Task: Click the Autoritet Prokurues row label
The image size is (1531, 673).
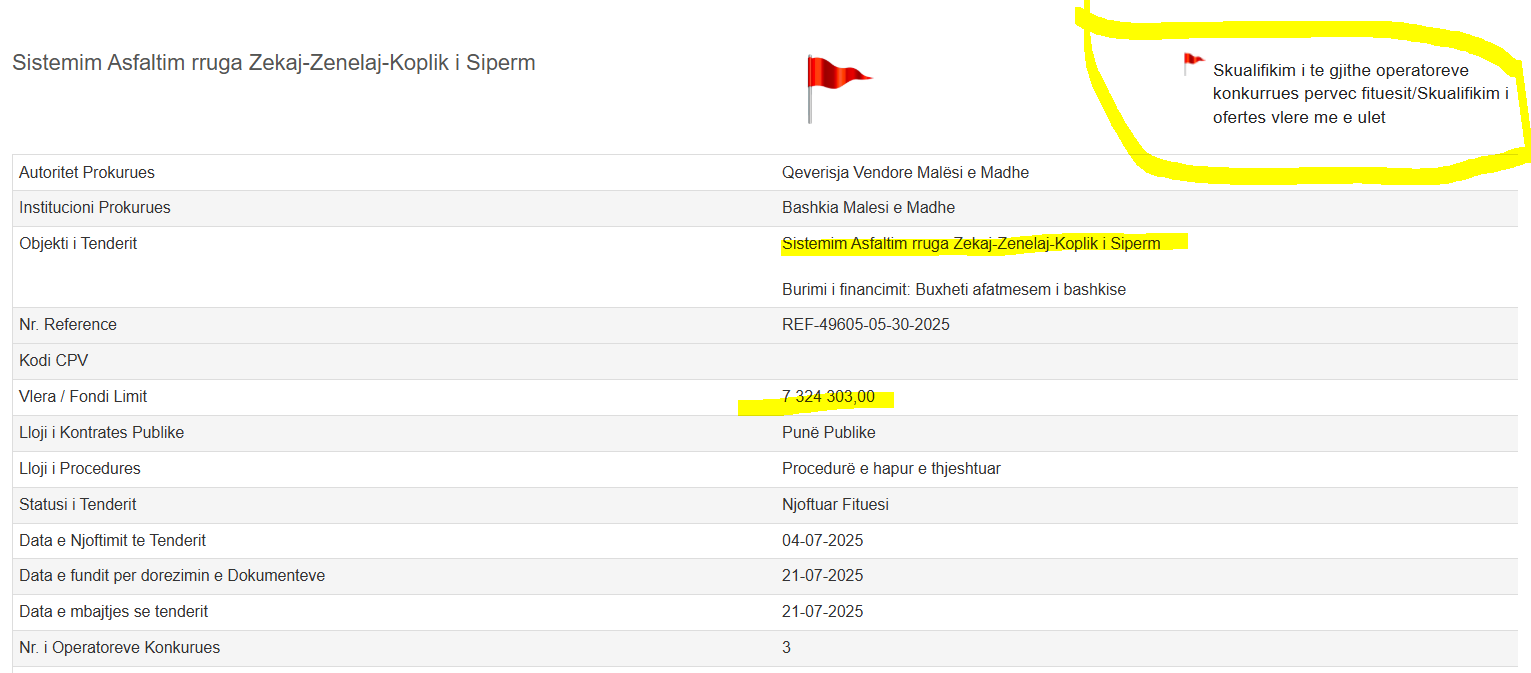Action: click(87, 173)
